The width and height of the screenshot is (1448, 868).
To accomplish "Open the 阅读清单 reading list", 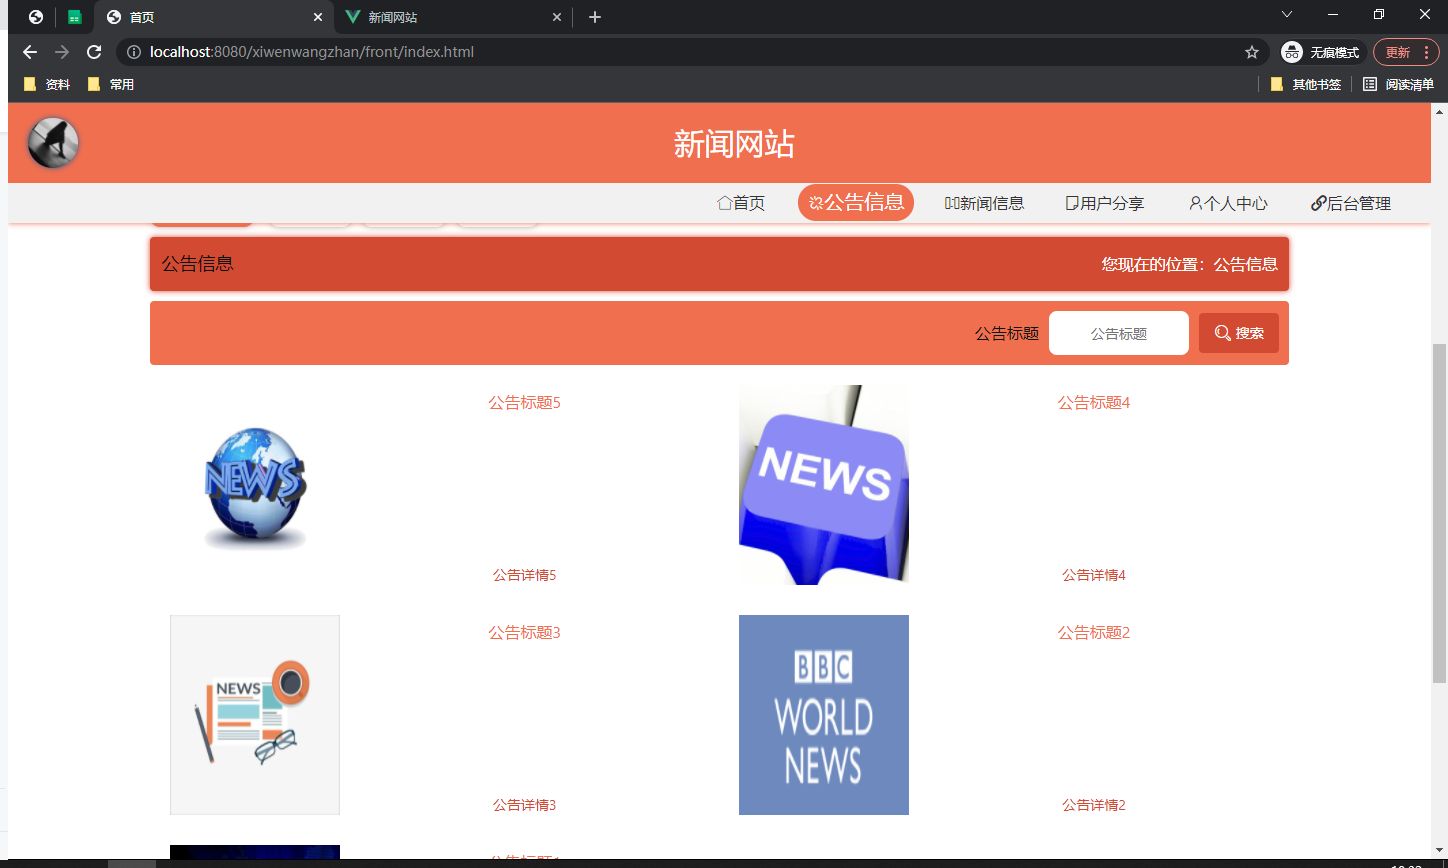I will click(x=1398, y=85).
